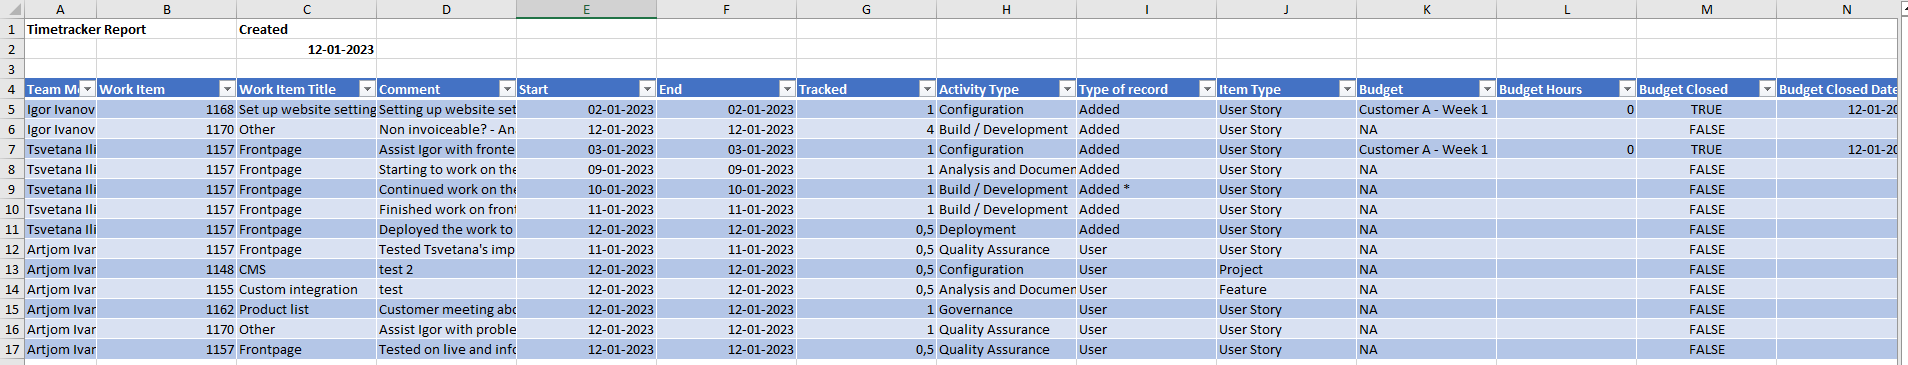Viewport: 1908px width, 365px height.
Task: Open the Work Item Title filter dropdown
Action: (x=367, y=89)
